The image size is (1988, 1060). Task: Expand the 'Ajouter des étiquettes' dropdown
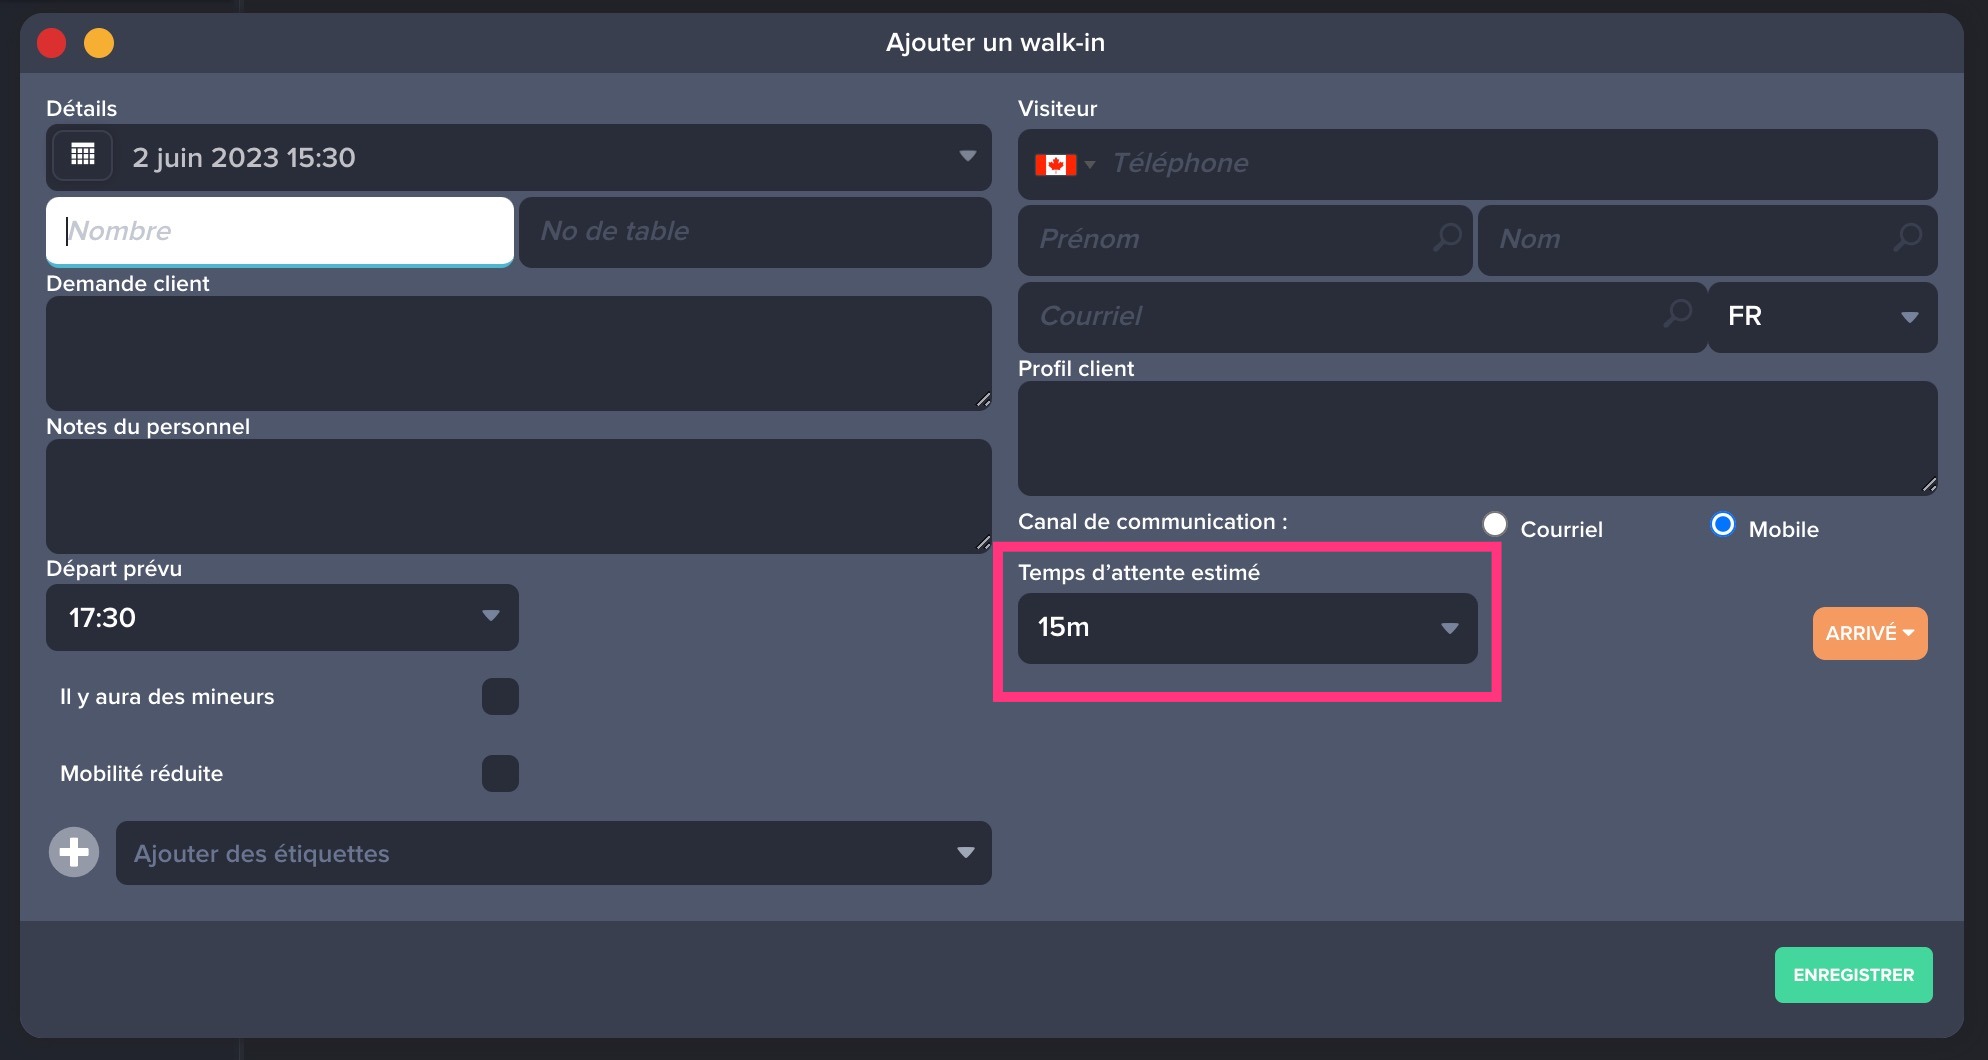click(553, 853)
